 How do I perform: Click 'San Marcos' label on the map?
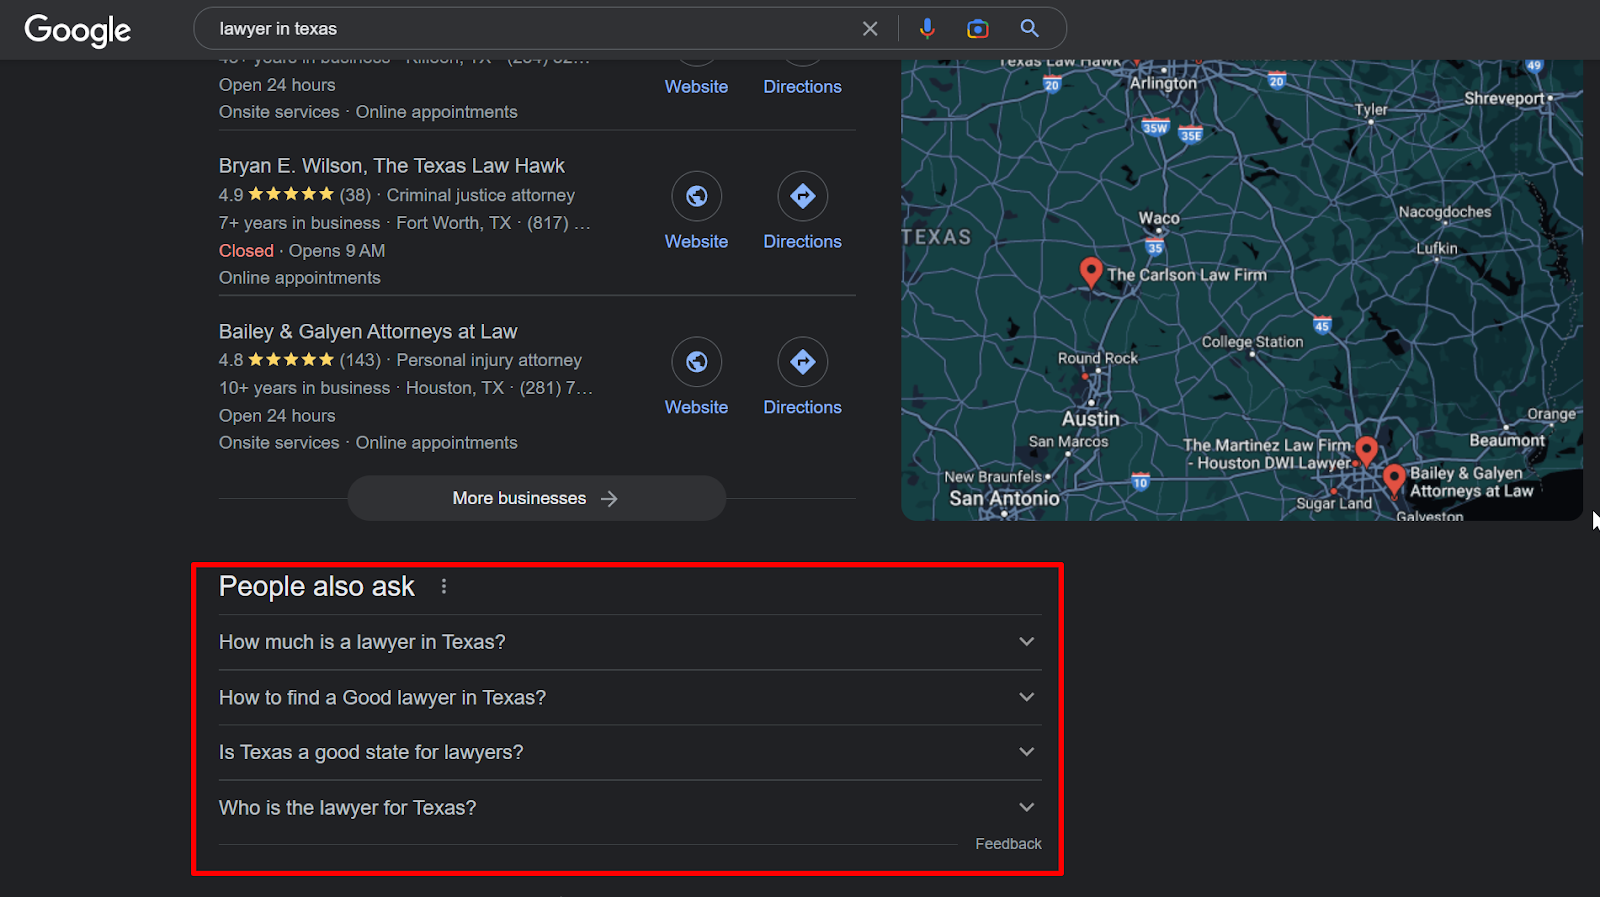pos(1068,442)
